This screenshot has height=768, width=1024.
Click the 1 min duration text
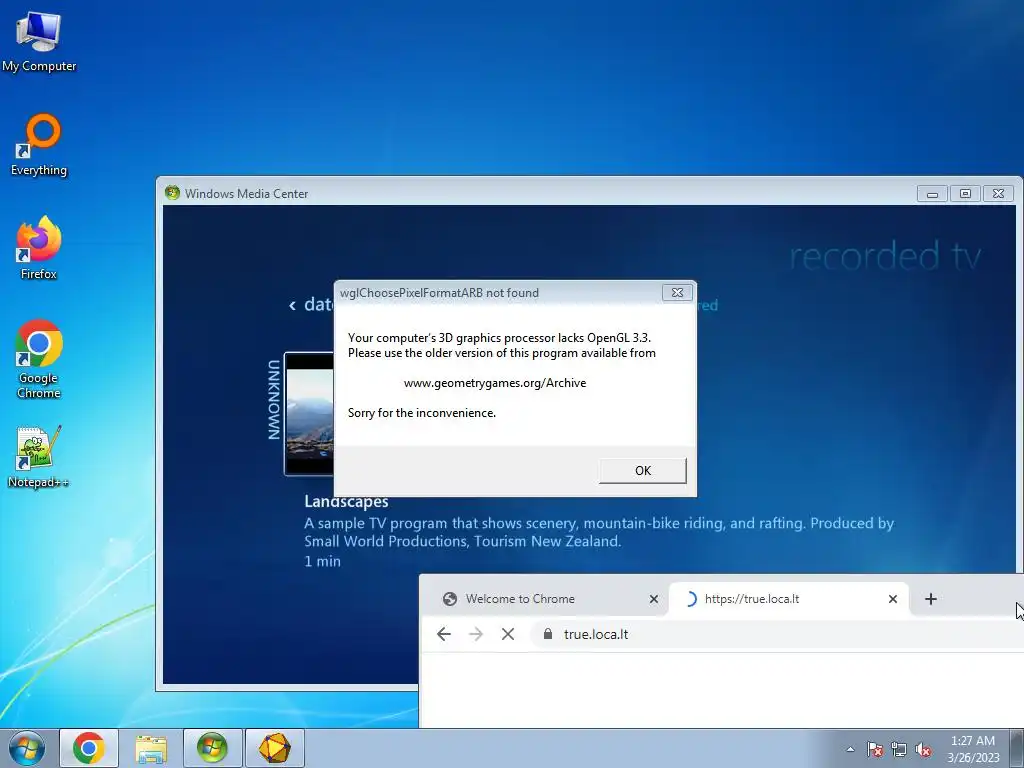pyautogui.click(x=322, y=562)
